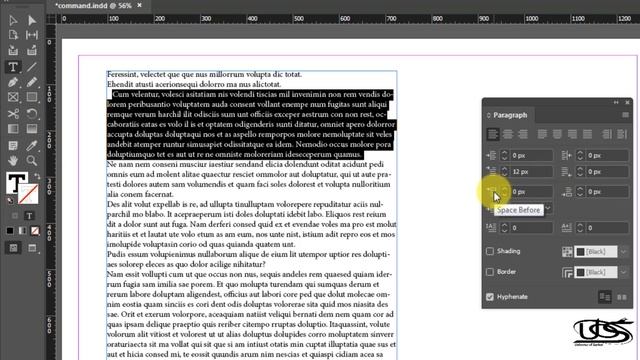Viewport: 640px width, 360px height.
Task: Activate the Type tool
Action: click(13, 67)
